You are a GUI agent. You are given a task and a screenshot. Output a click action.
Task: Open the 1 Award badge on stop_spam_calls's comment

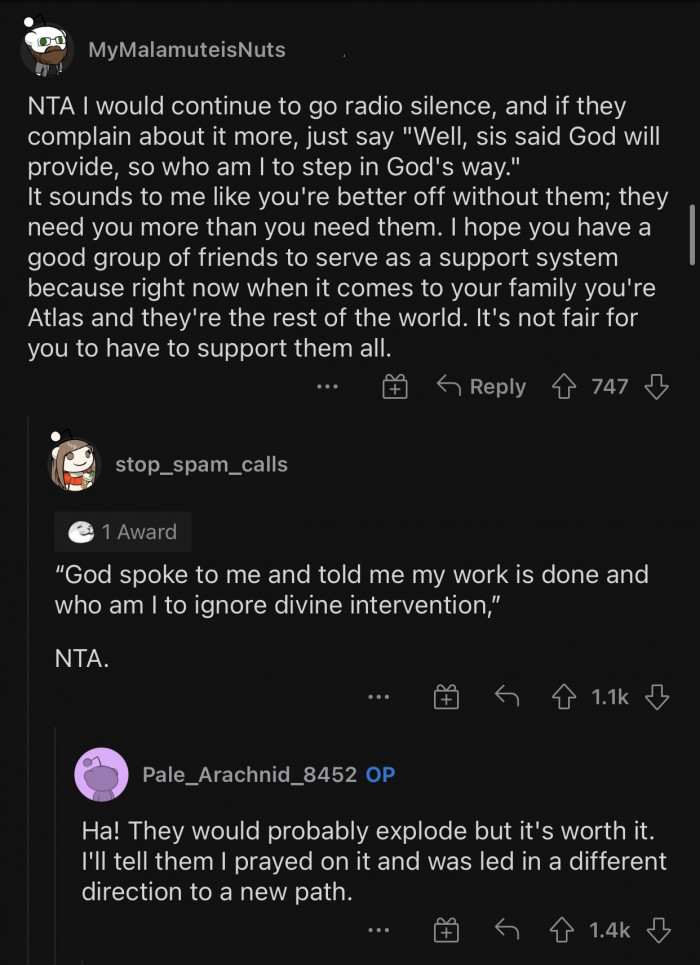point(122,531)
